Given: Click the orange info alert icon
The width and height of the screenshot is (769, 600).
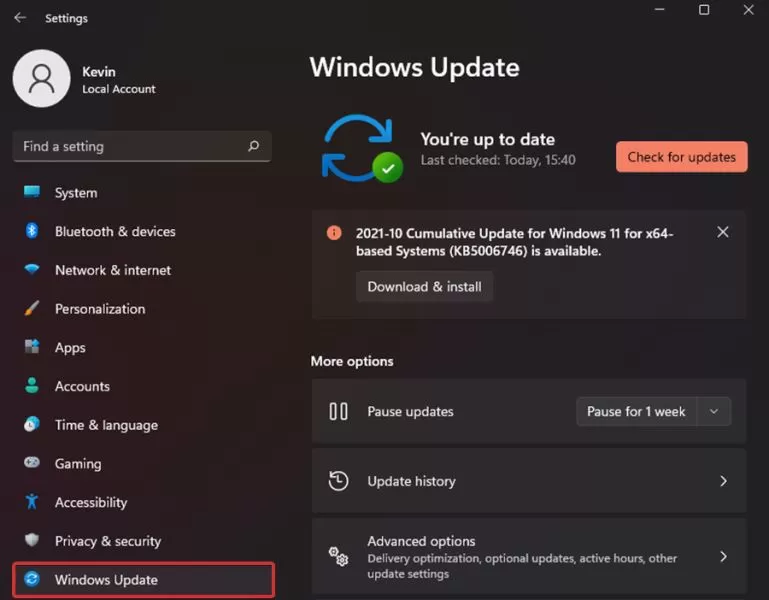Looking at the screenshot, I should (334, 233).
